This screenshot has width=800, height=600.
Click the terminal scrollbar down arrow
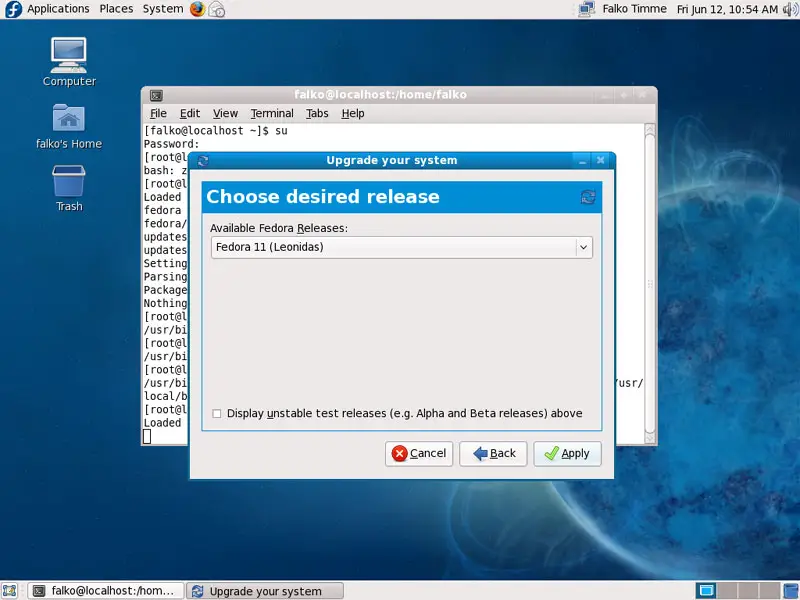click(650, 438)
